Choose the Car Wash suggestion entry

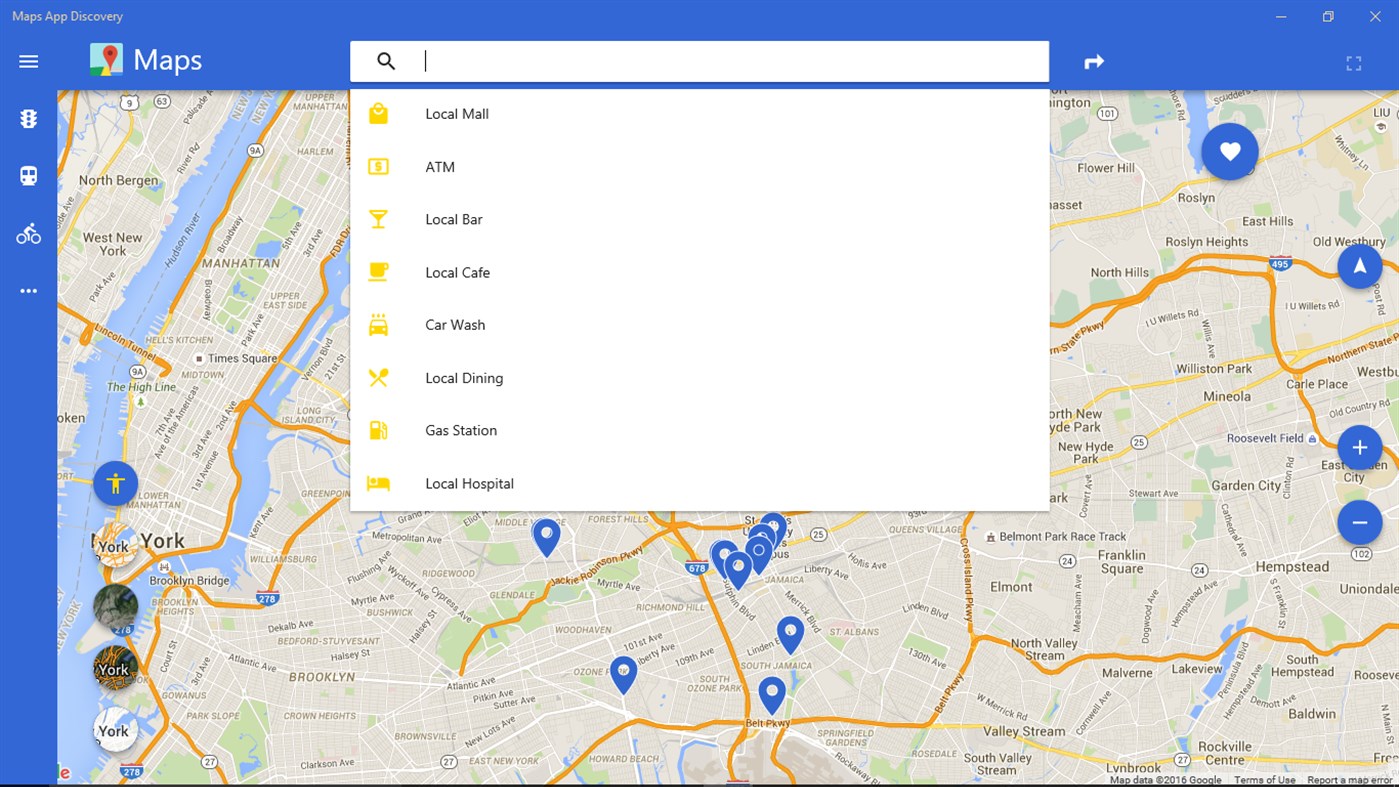click(x=455, y=324)
